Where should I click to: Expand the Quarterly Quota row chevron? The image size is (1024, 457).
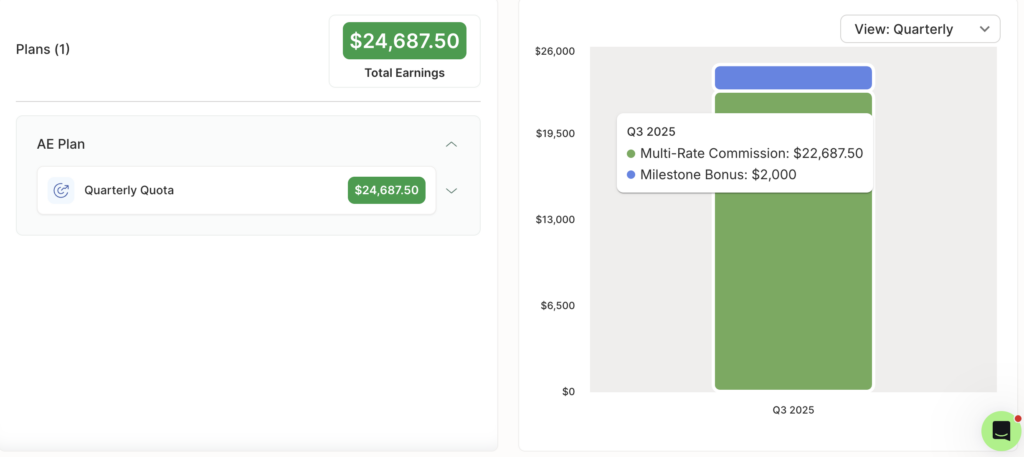coord(451,191)
